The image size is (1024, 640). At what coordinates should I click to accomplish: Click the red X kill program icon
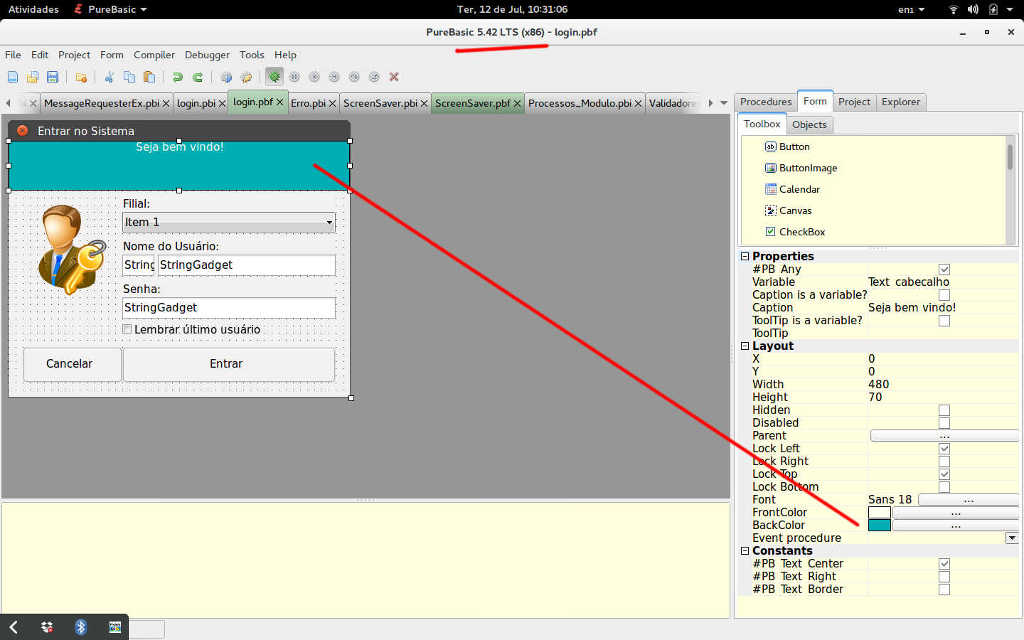(x=394, y=77)
